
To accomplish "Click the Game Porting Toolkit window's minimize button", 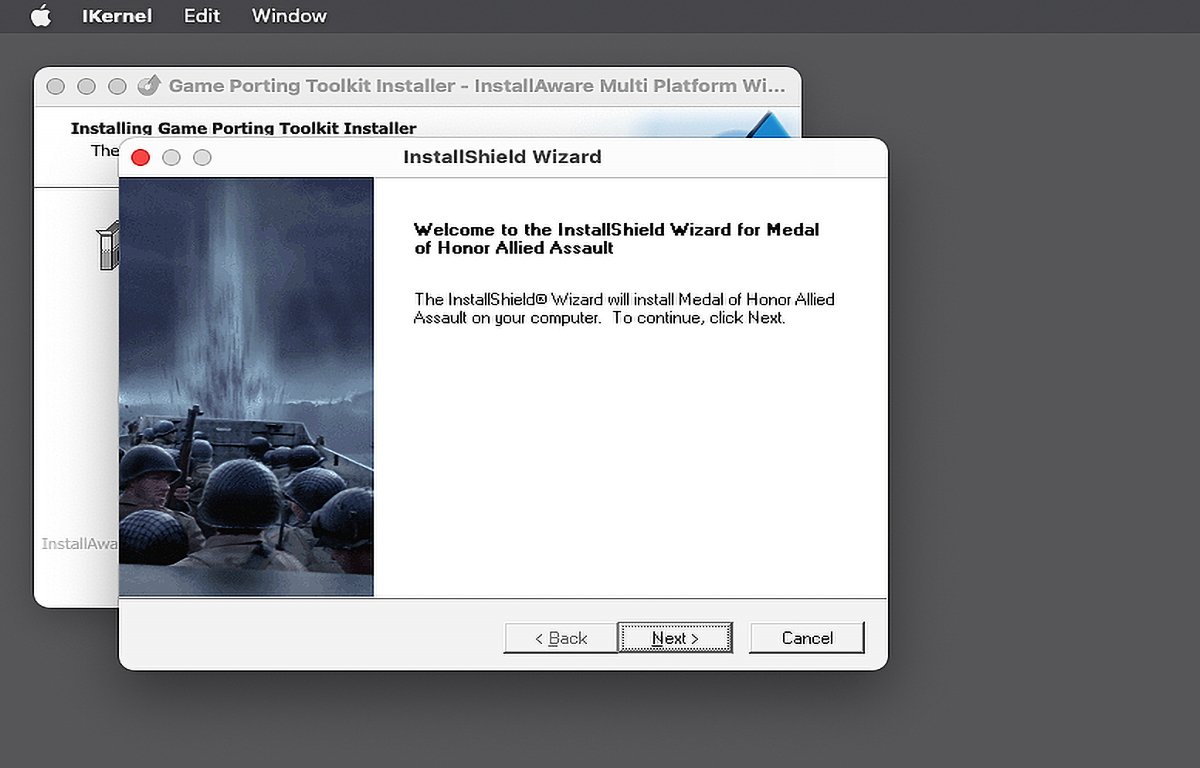I will click(x=87, y=87).
